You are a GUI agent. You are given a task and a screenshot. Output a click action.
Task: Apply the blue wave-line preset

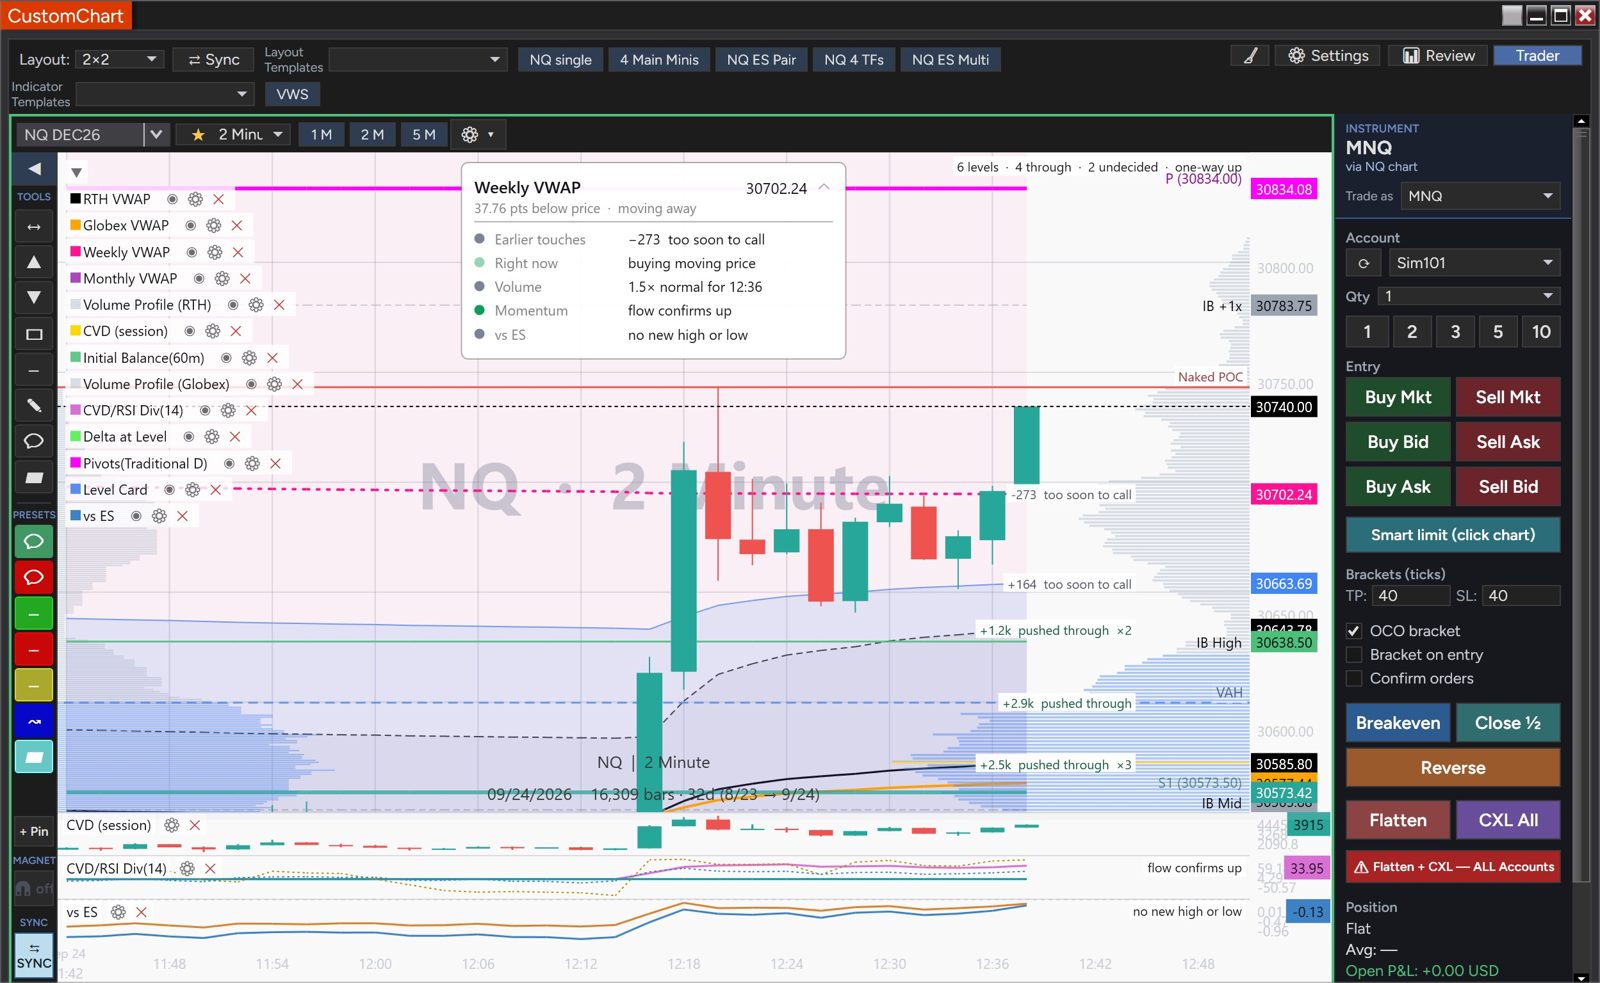coord(34,721)
